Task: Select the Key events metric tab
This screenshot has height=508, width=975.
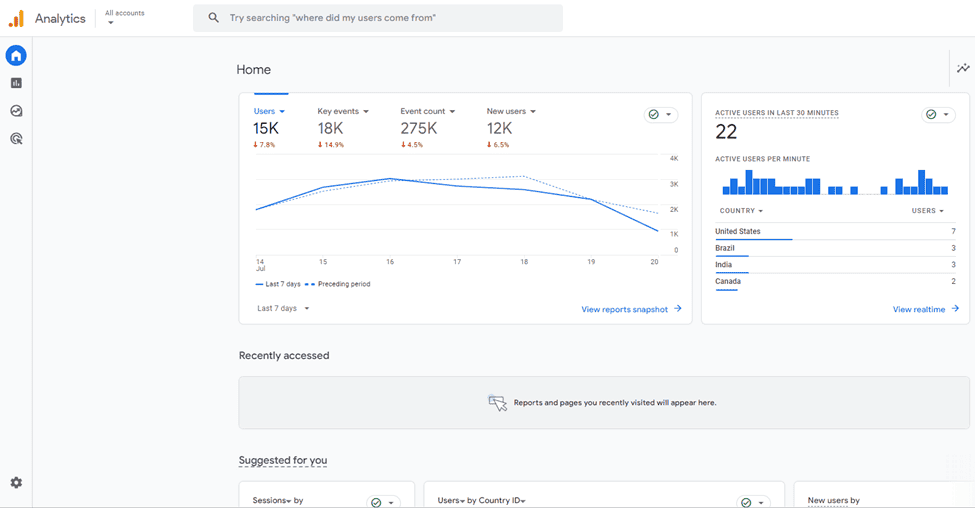Action: (x=343, y=111)
